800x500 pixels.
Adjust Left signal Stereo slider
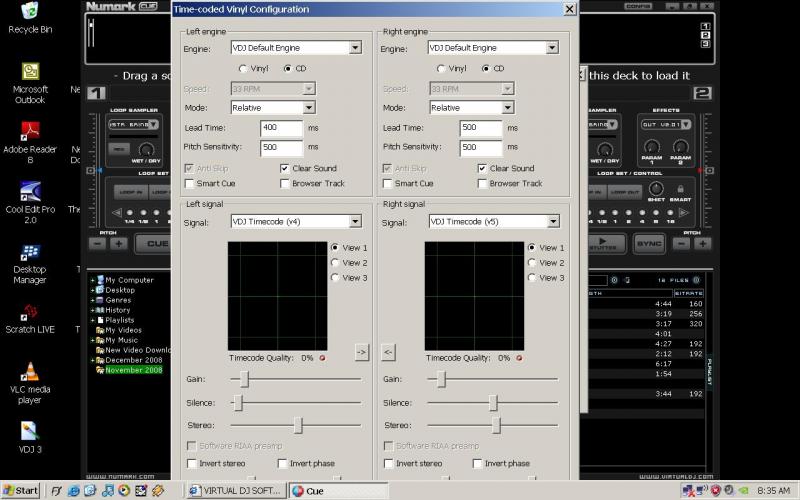298,425
